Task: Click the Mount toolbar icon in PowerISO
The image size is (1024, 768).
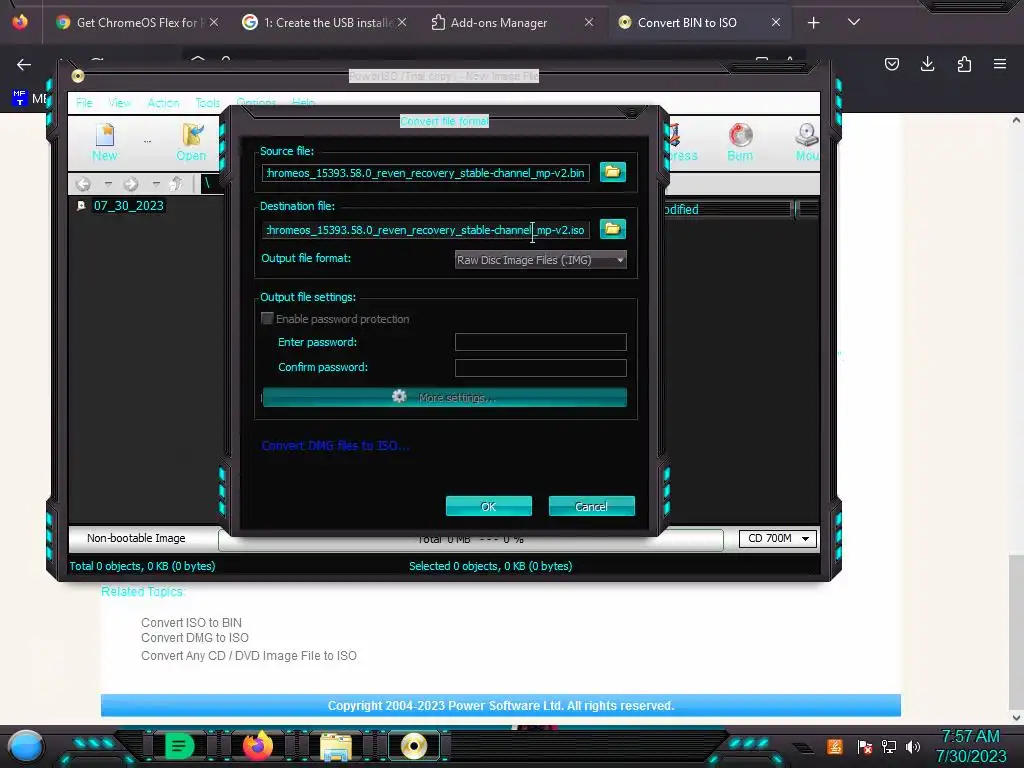Action: tap(807, 142)
